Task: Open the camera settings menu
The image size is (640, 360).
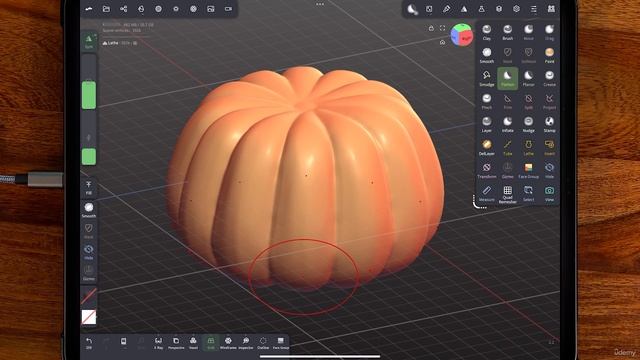Action: tap(228, 9)
